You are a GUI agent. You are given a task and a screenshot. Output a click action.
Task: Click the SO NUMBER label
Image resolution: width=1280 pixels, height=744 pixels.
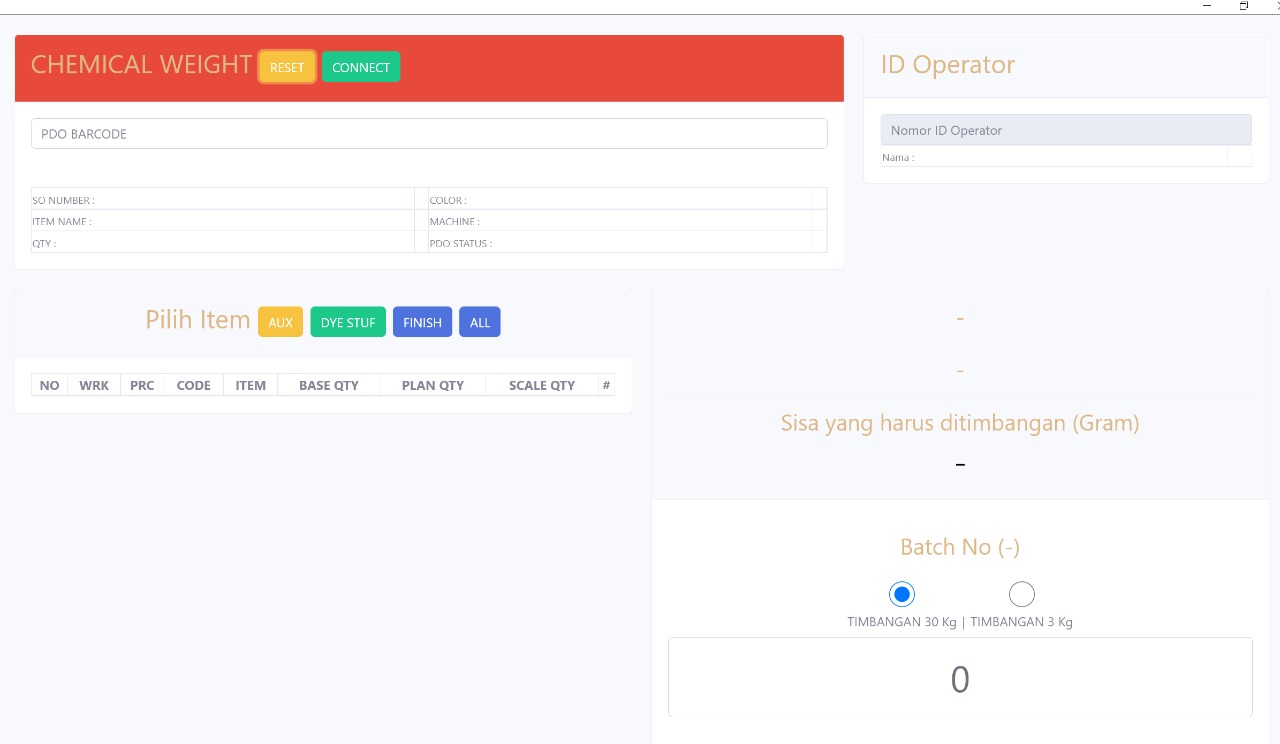(63, 201)
